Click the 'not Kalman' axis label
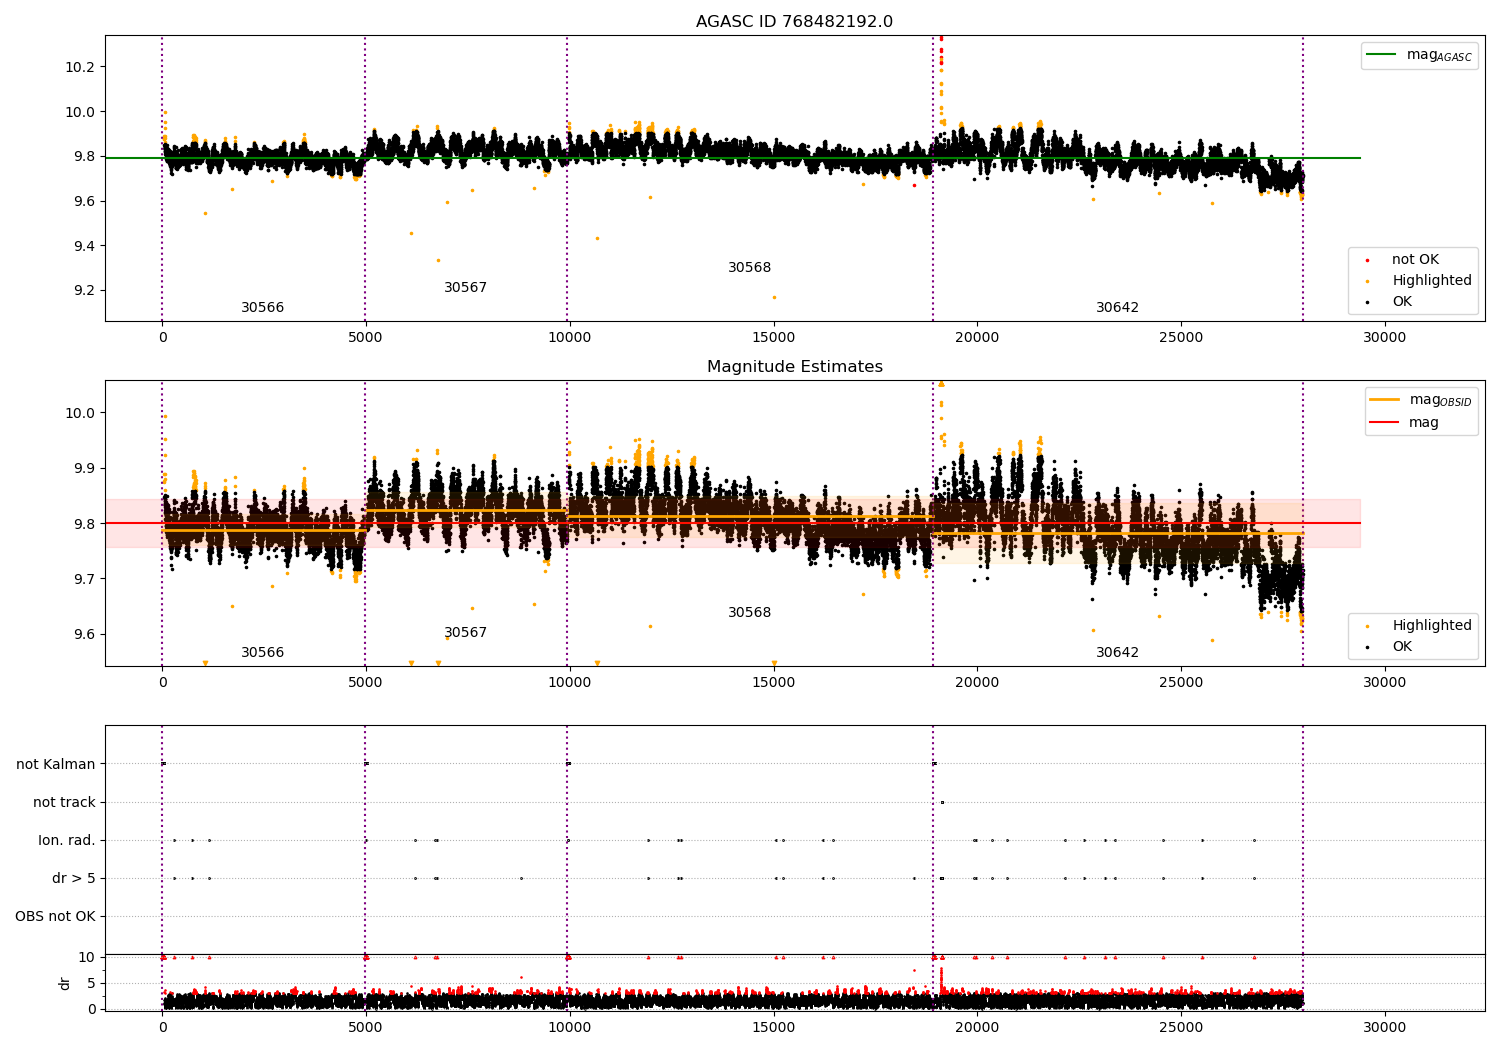1500x1050 pixels. point(56,765)
